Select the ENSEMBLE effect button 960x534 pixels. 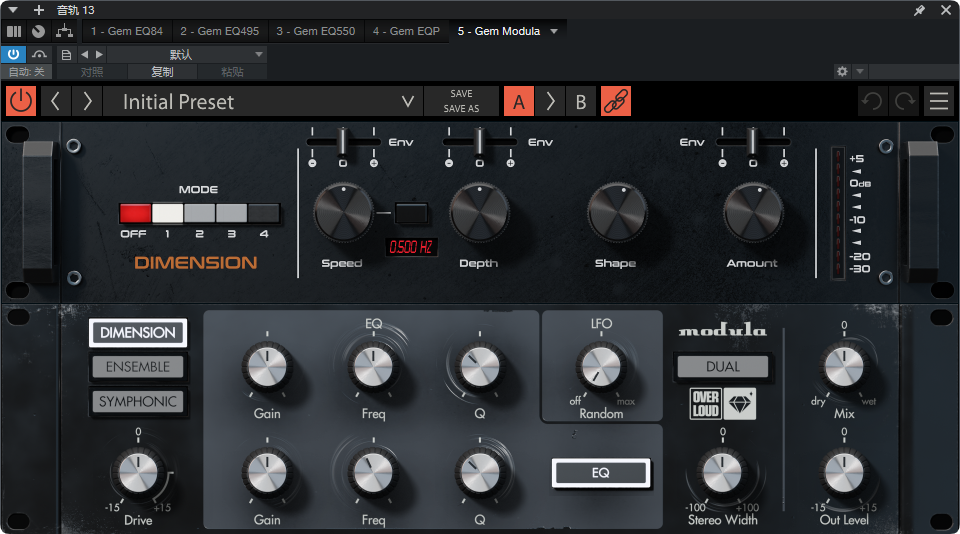pyautogui.click(x=138, y=367)
